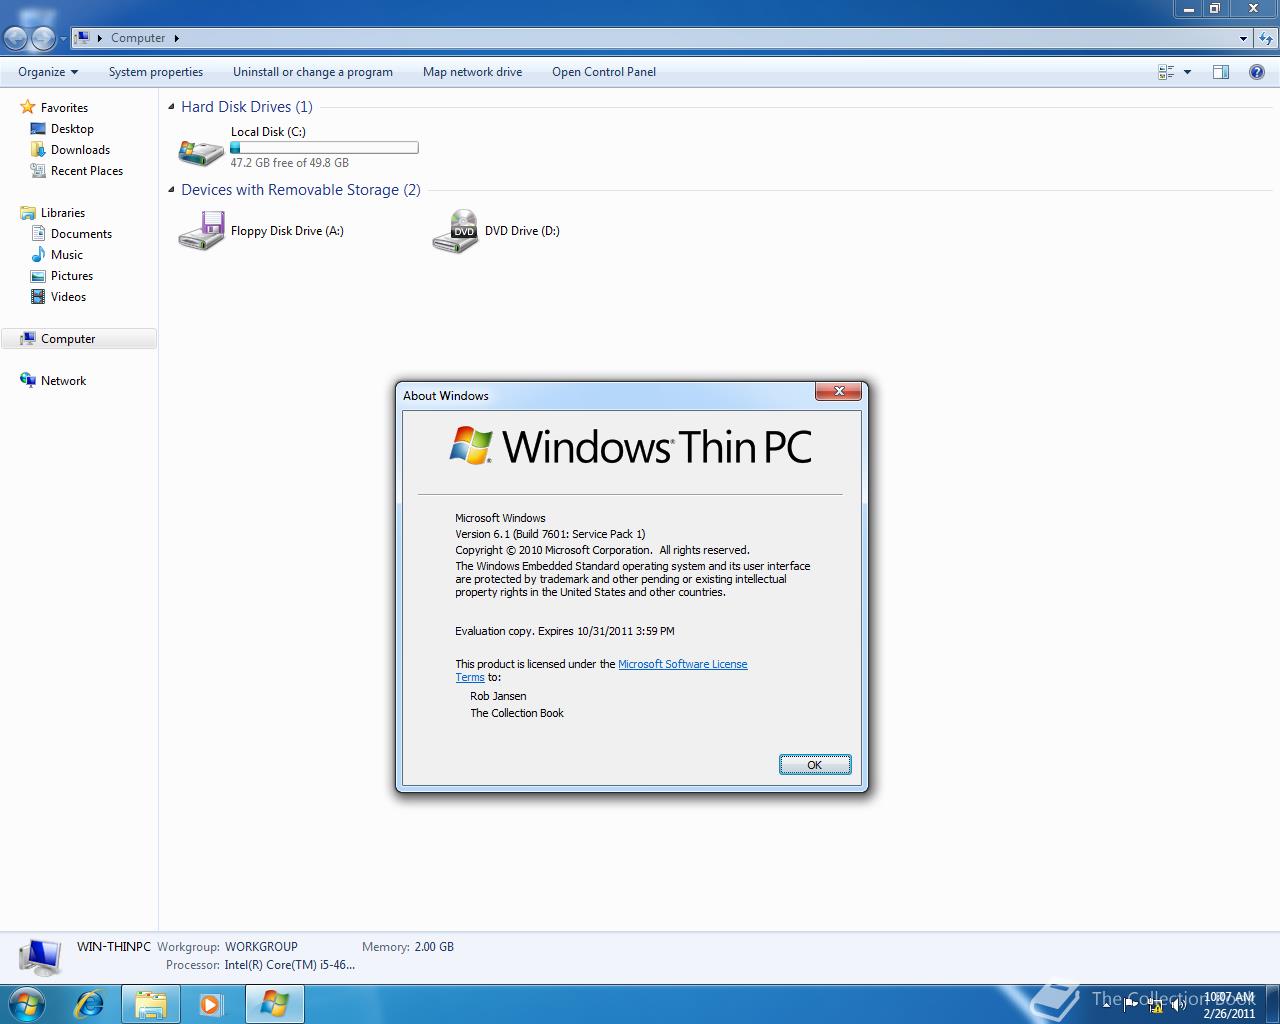The width and height of the screenshot is (1280, 1024).
Task: Click Uninstall or change a program
Action: pyautogui.click(x=313, y=72)
